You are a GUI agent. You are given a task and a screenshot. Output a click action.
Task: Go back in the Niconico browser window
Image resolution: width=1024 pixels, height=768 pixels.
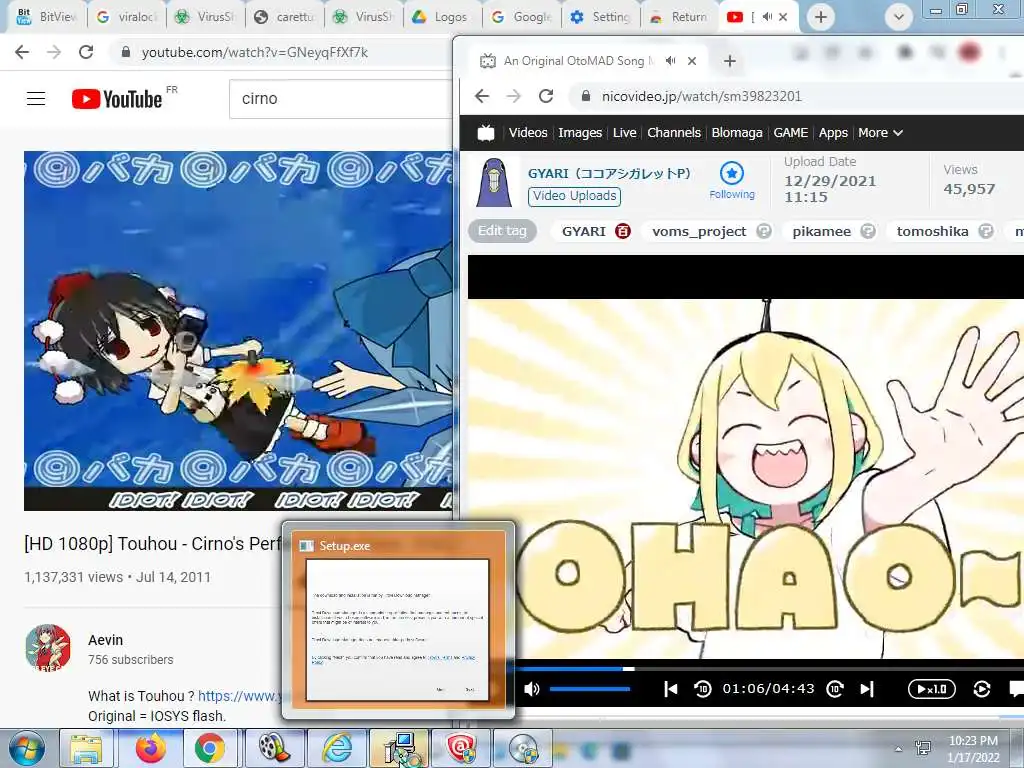tap(482, 96)
